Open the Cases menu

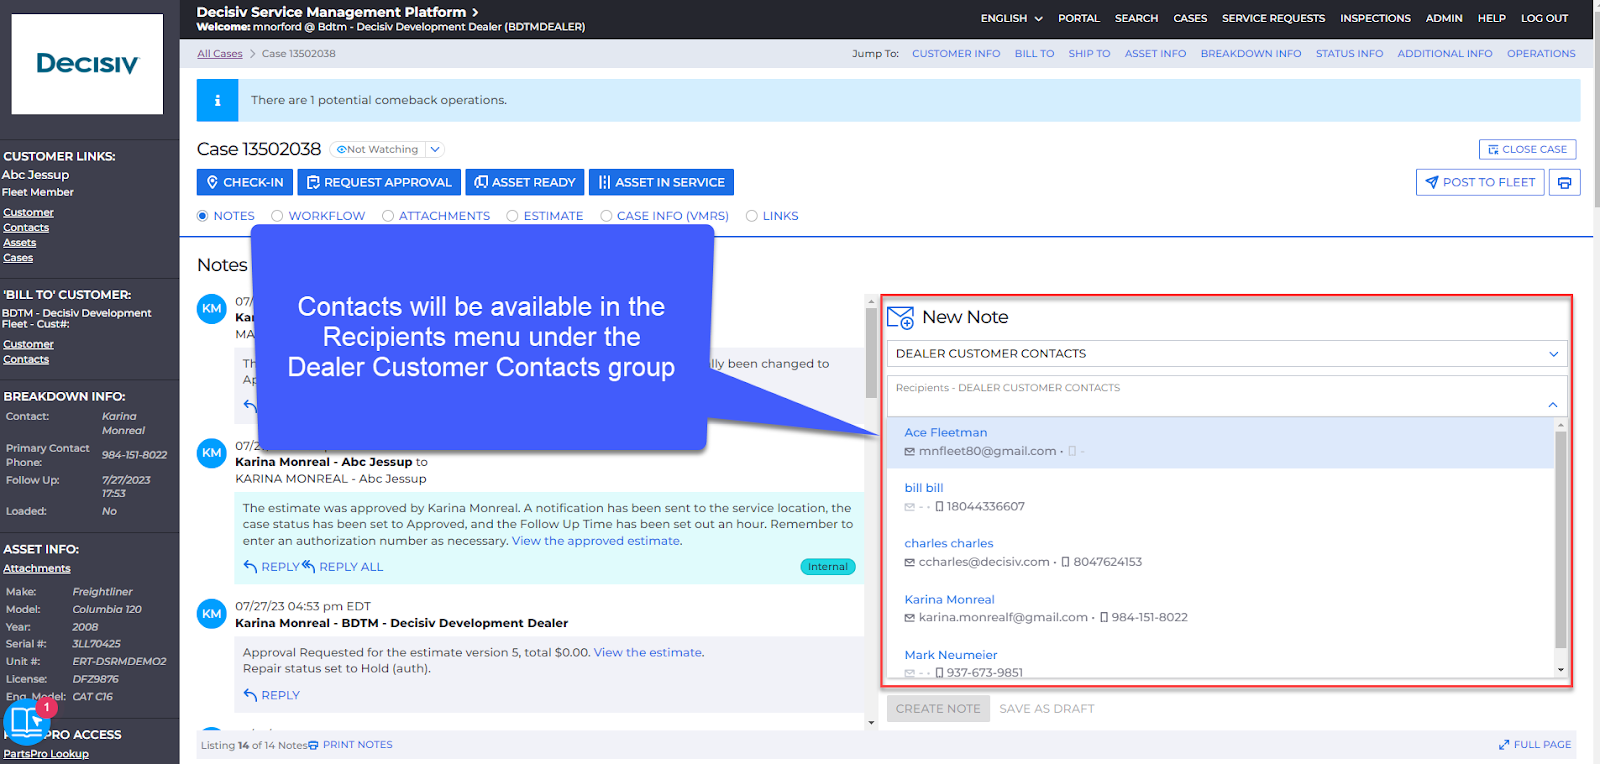click(x=1190, y=18)
